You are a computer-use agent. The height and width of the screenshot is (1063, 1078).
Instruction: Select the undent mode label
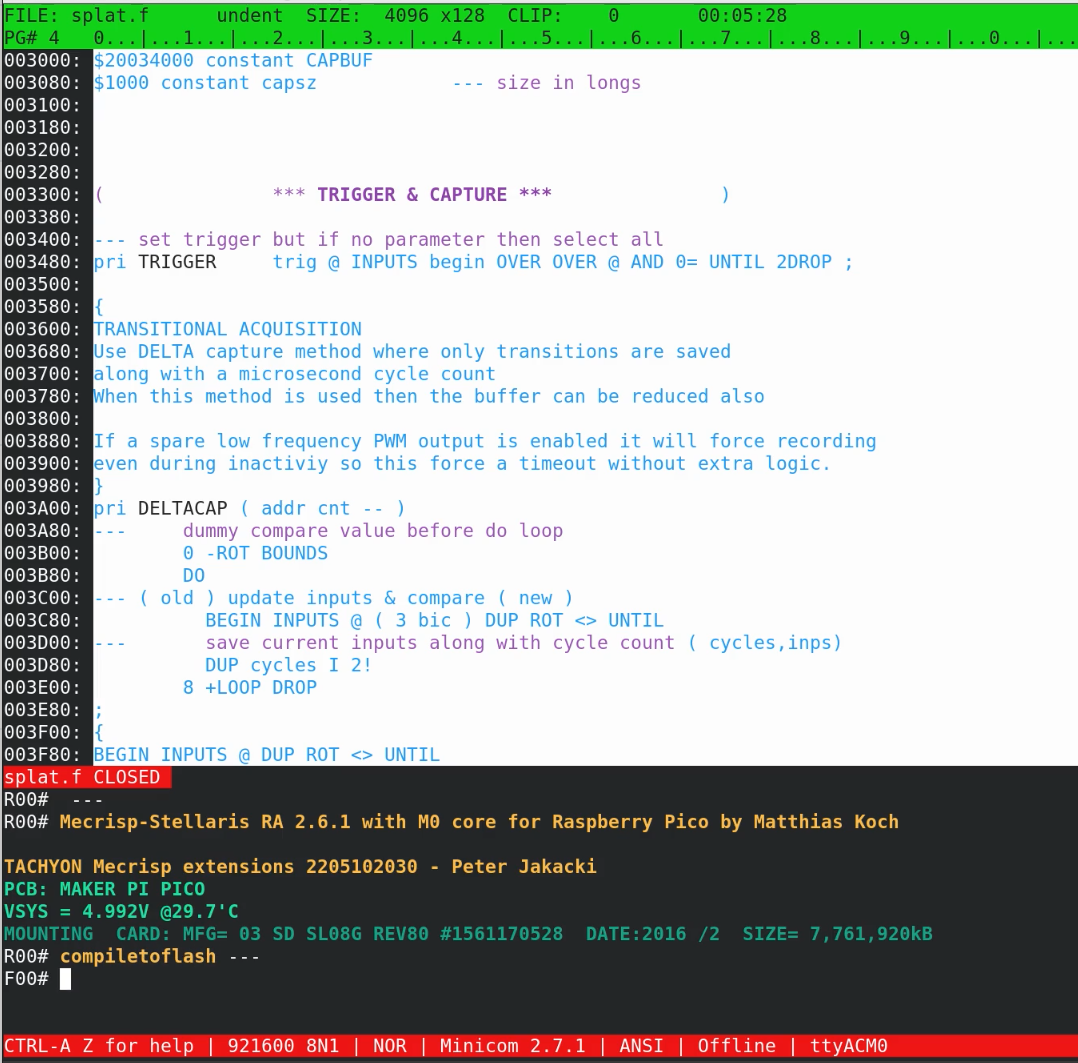tap(246, 15)
